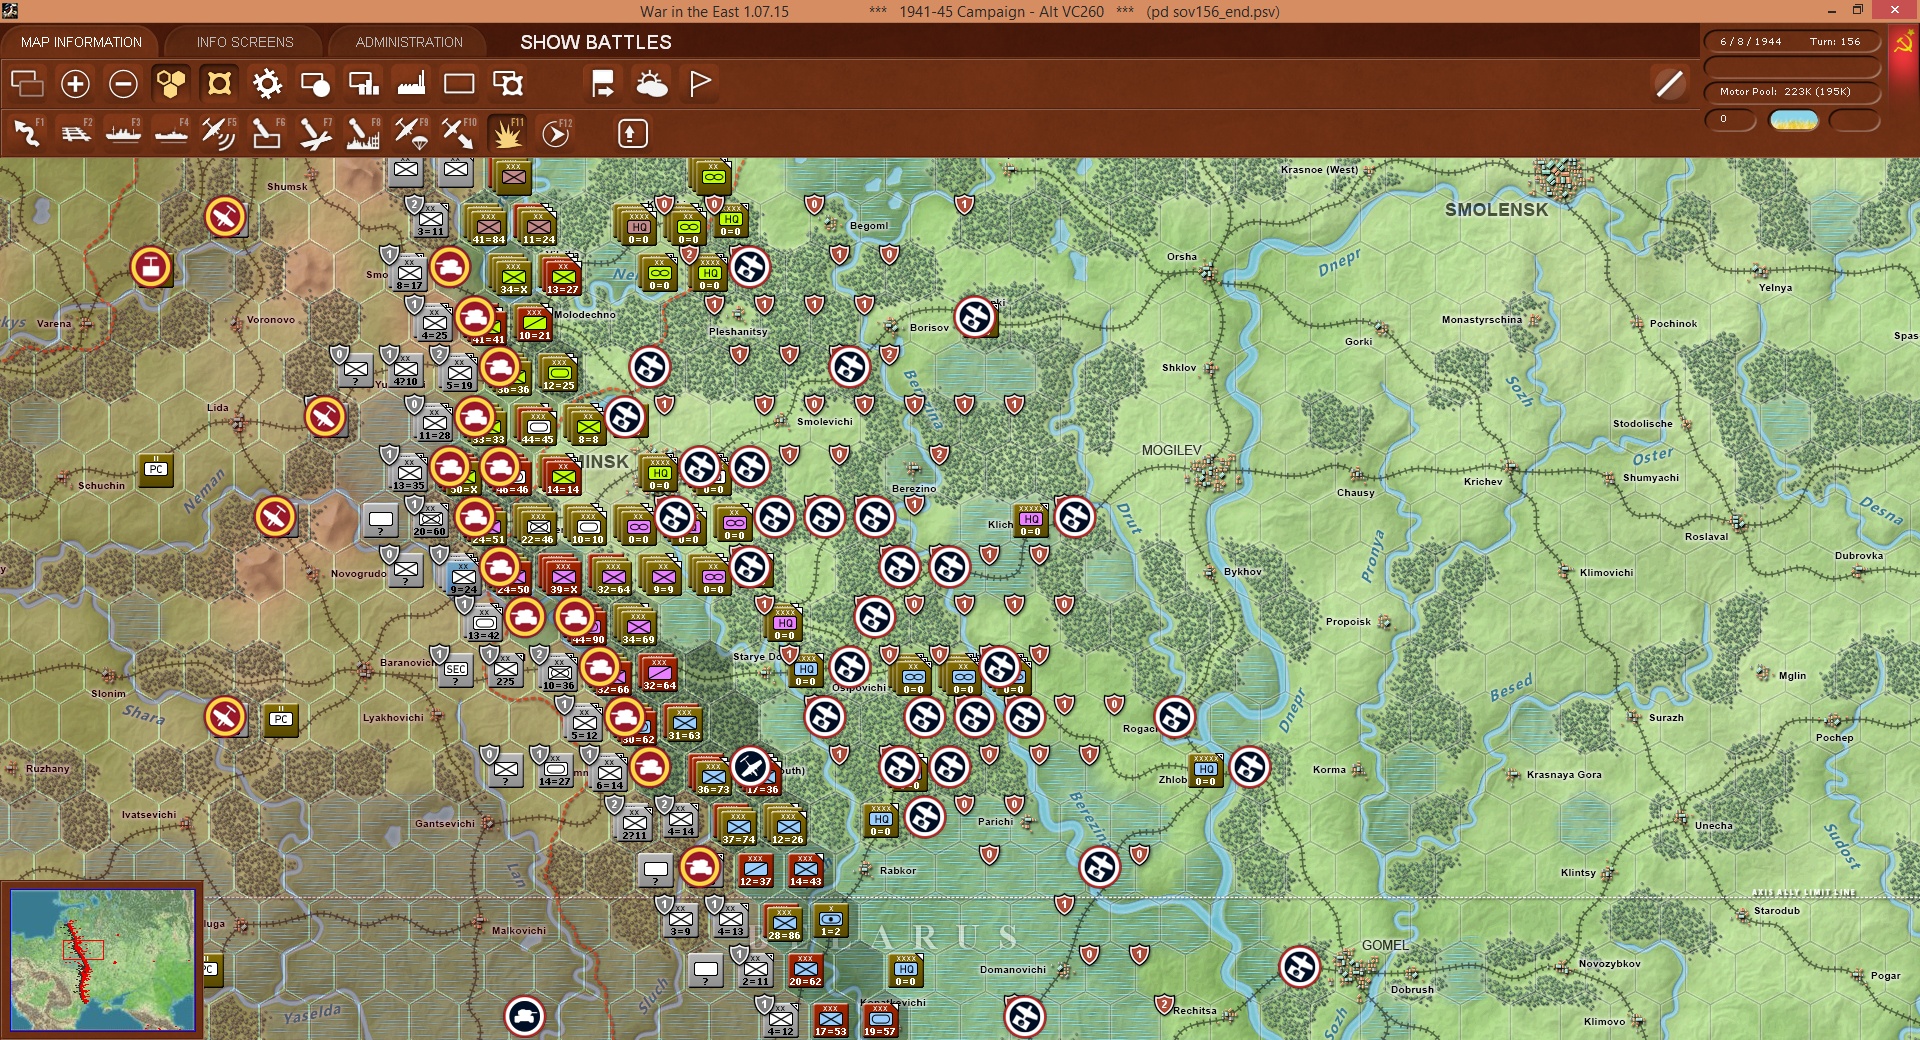Select air transport mode (F9 parachute)

click(411, 133)
